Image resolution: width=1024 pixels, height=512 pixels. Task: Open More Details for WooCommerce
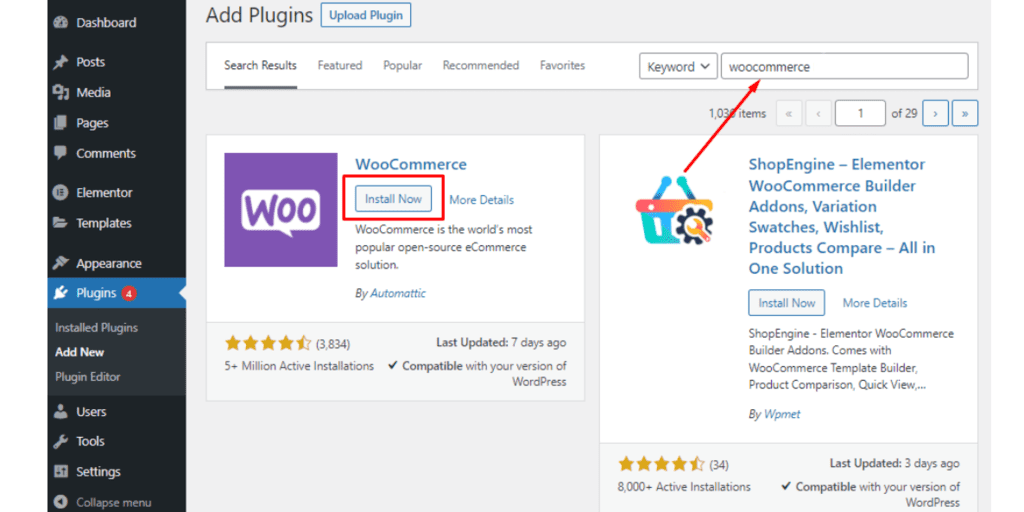[x=481, y=200]
